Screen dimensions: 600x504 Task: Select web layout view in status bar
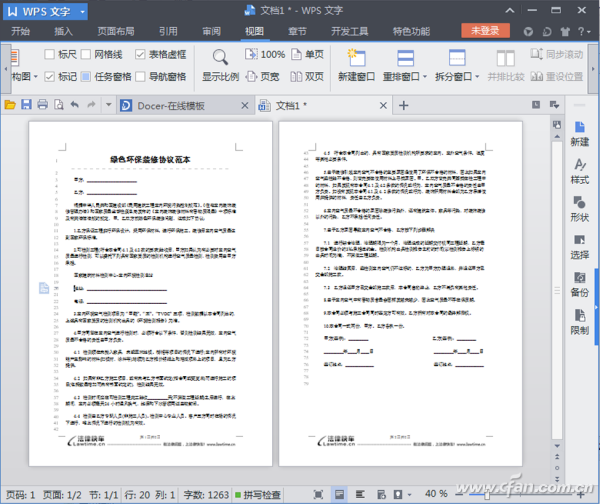point(381,494)
